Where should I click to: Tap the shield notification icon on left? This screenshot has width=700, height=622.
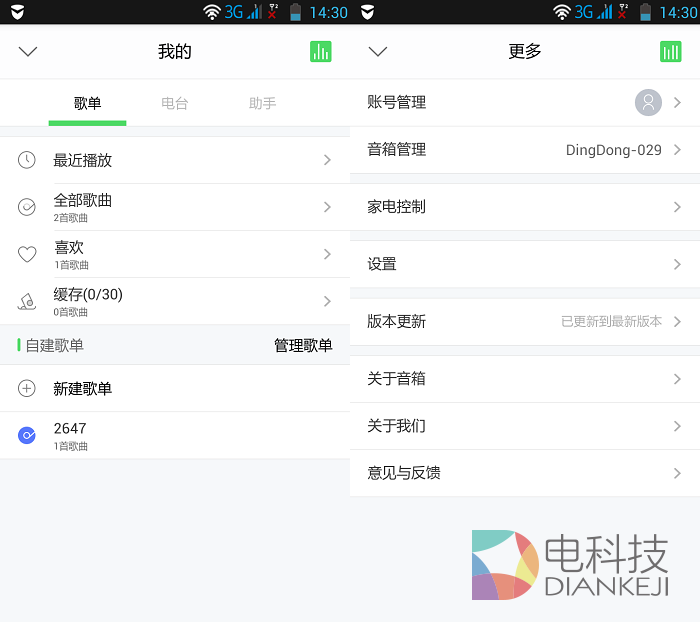pos(17,12)
